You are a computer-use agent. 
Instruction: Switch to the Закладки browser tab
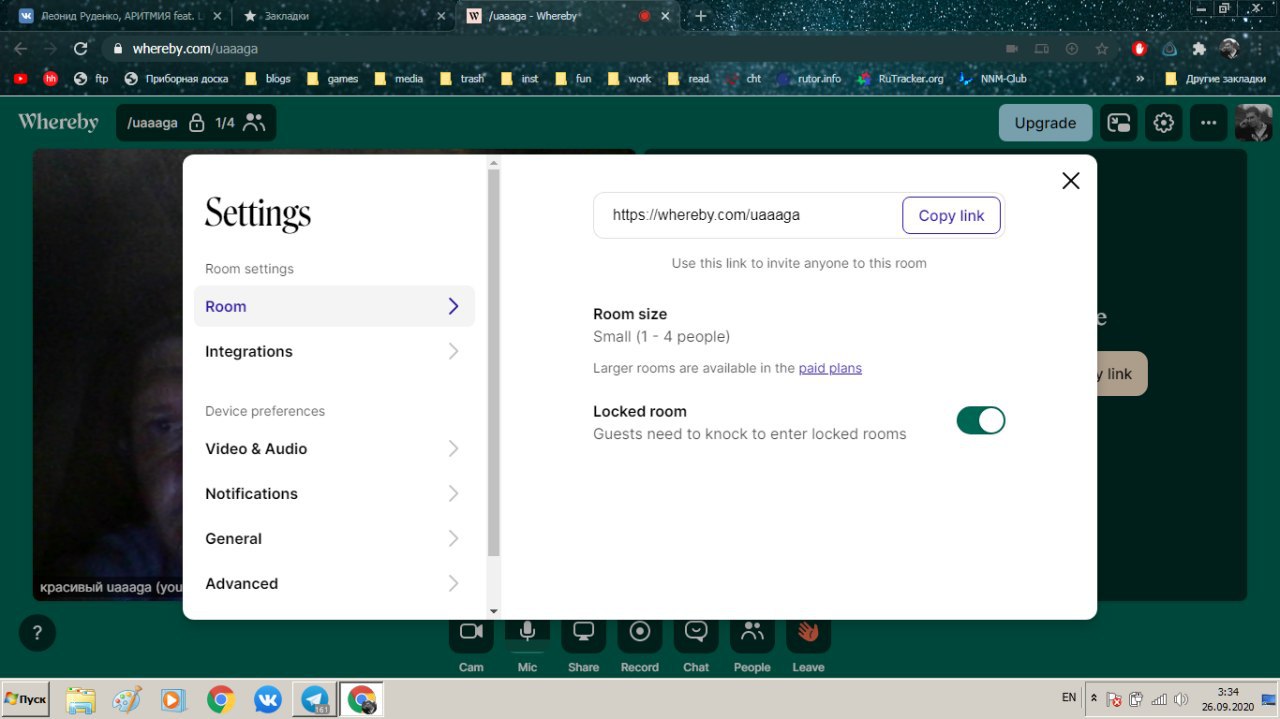(x=344, y=16)
